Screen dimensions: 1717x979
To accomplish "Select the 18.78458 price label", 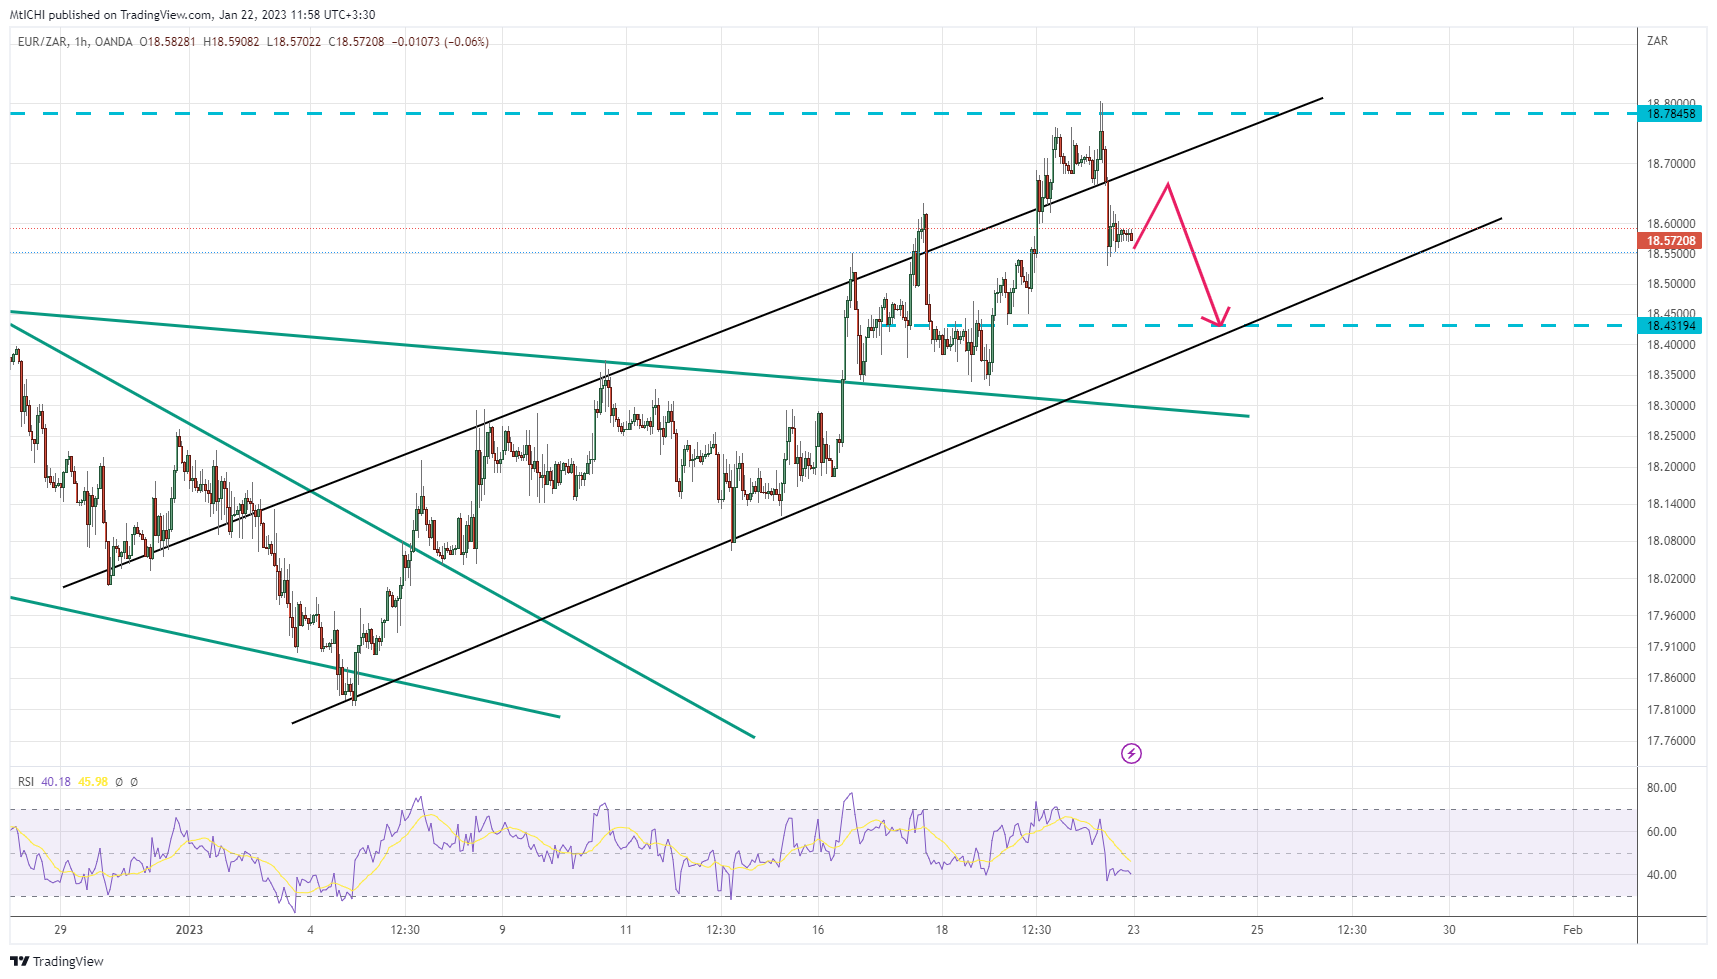I will point(1671,114).
